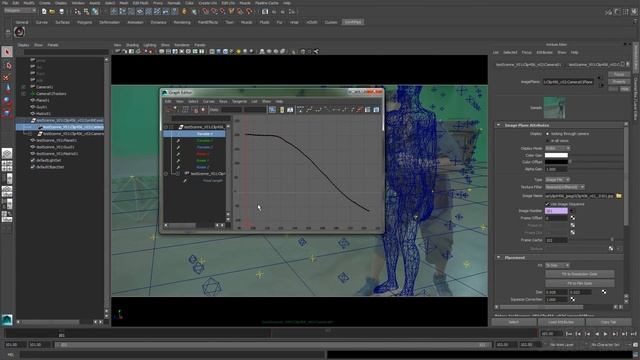Viewport: 640px width, 360px height.
Task: Click Graph Editor auto tangents icon
Action: pos(300,109)
